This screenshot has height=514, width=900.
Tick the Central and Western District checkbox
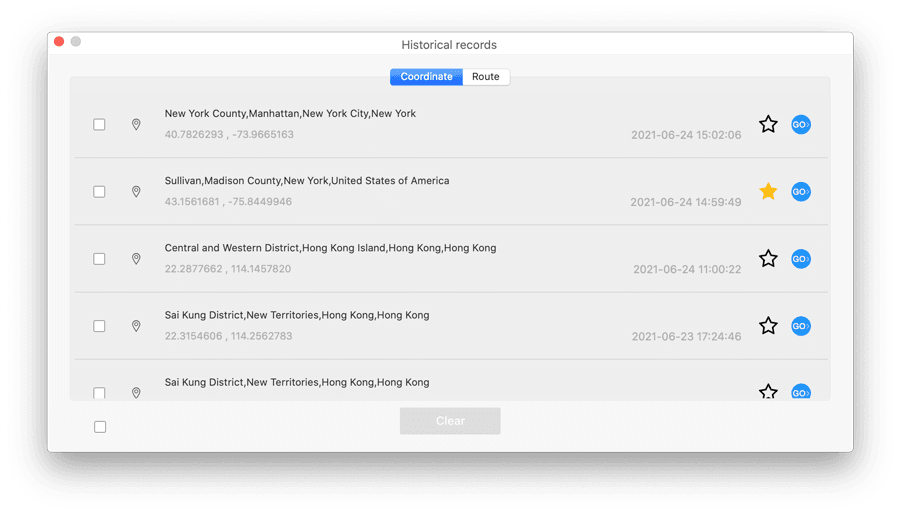(x=99, y=258)
